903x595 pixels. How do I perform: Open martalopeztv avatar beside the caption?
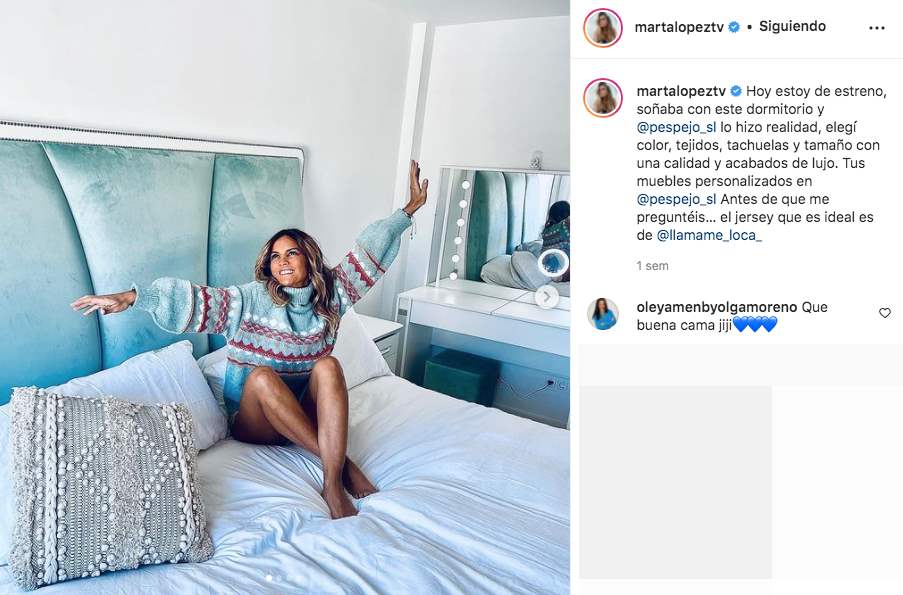tap(603, 98)
